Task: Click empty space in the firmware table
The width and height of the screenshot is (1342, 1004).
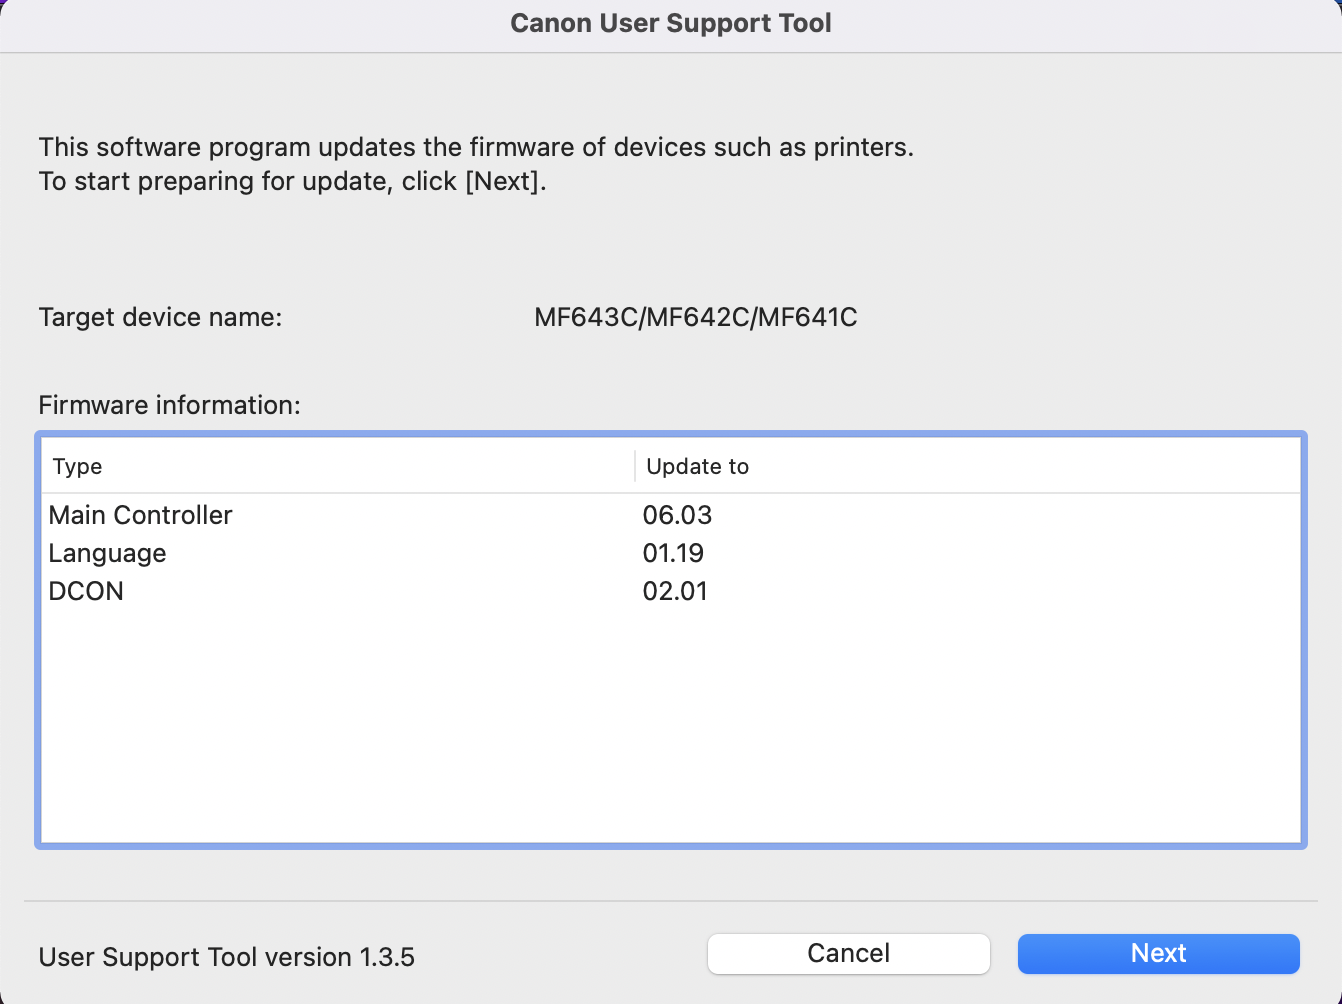Action: point(670,730)
